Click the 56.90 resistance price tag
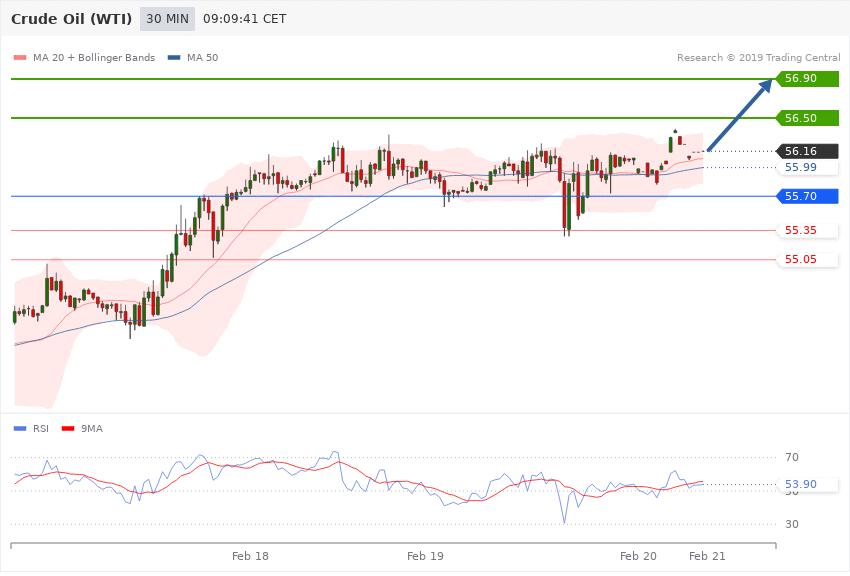 click(x=807, y=79)
